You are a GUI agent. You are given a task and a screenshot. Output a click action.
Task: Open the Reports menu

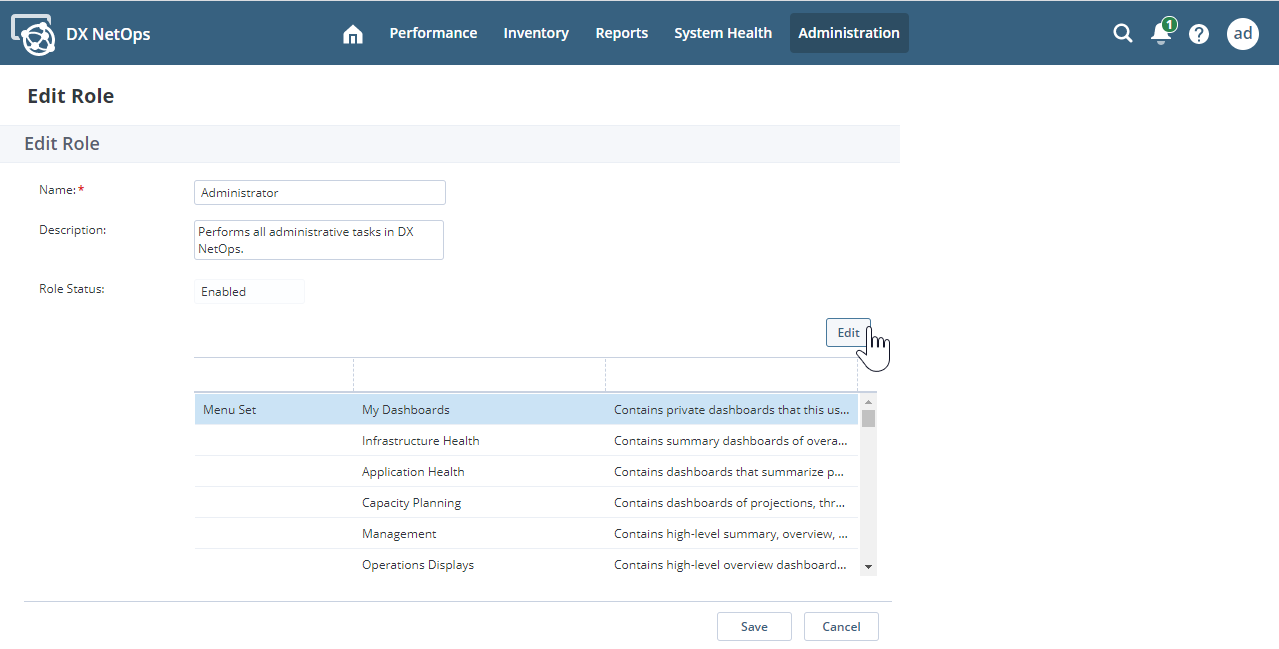click(621, 33)
